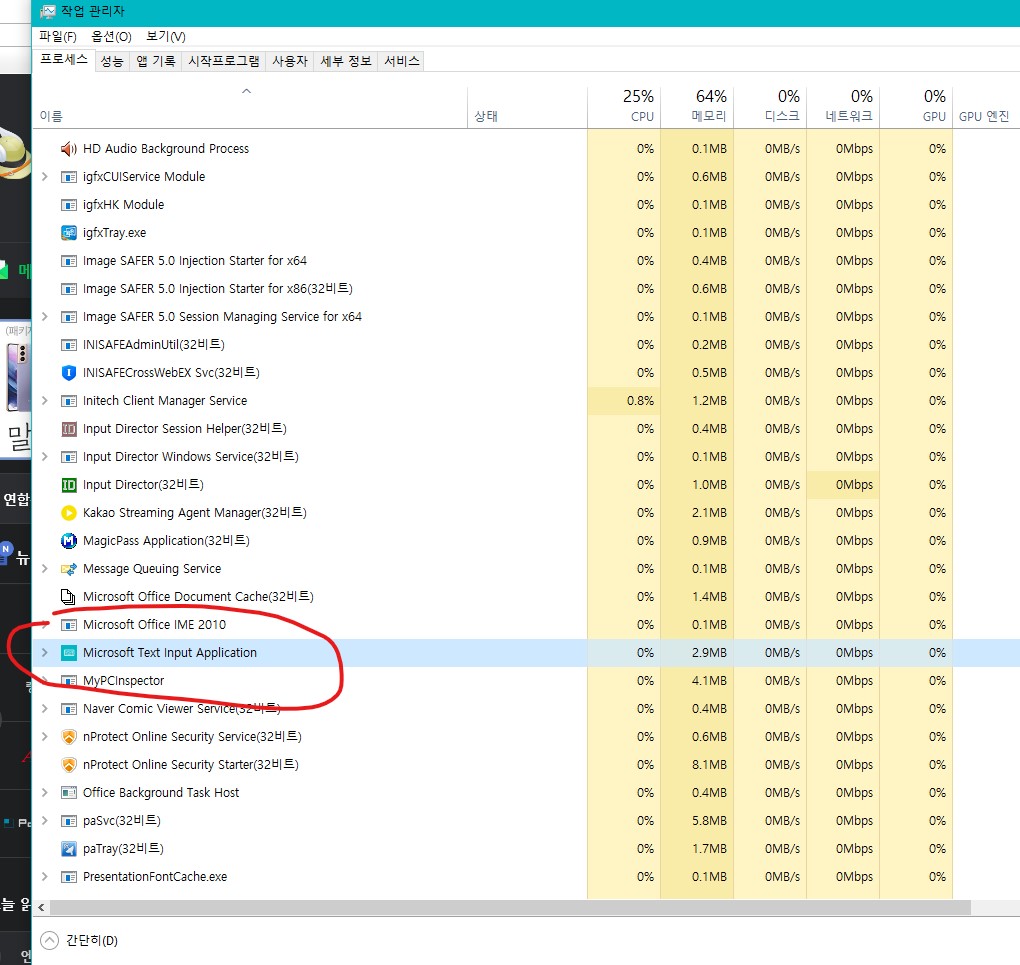1020x965 pixels.
Task: Select the 프로세스 tab
Action: tap(64, 60)
